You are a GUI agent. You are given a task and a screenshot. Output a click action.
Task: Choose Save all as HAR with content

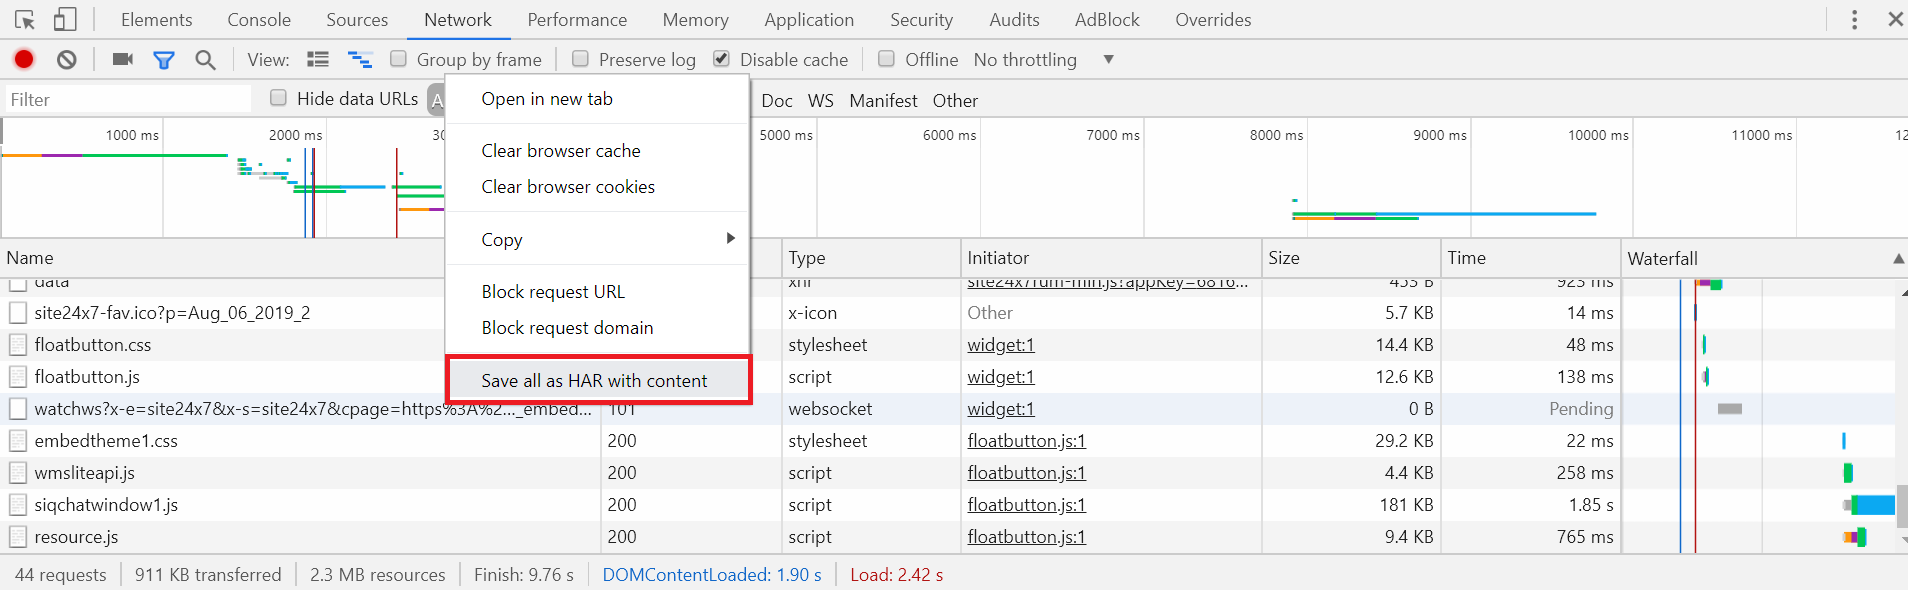click(x=594, y=381)
